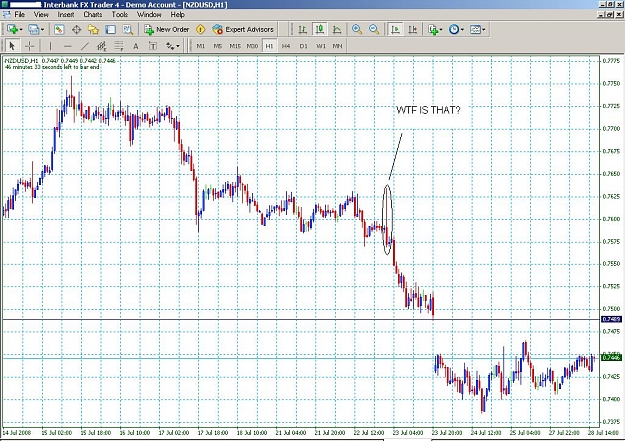Open the Window menu
Image resolution: width=625 pixels, height=441 pixels.
[x=149, y=15]
